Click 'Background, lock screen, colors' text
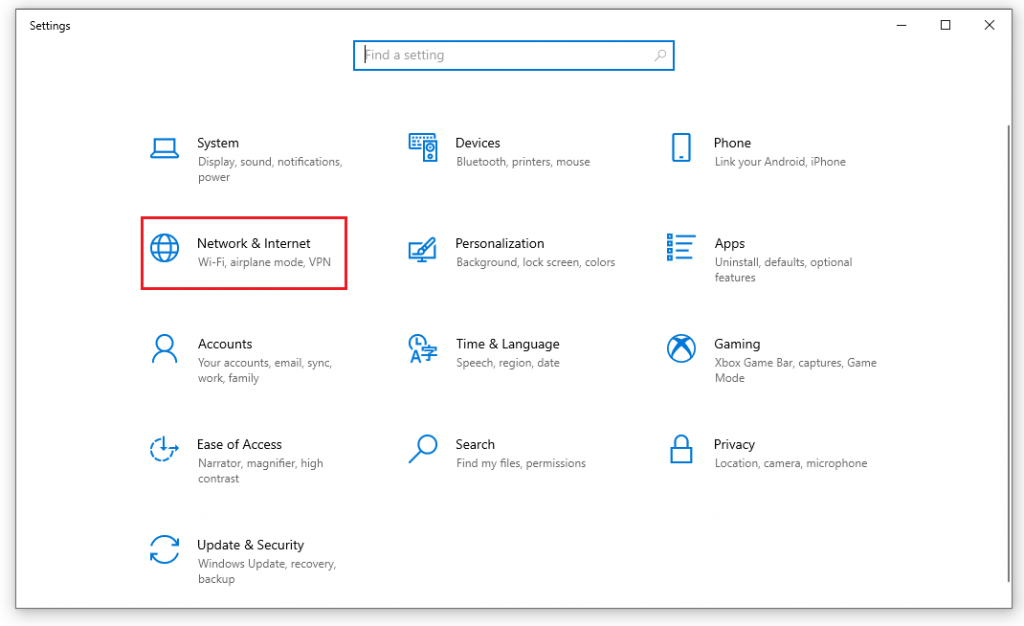Screen dimensions: 1024x626 pos(536,262)
